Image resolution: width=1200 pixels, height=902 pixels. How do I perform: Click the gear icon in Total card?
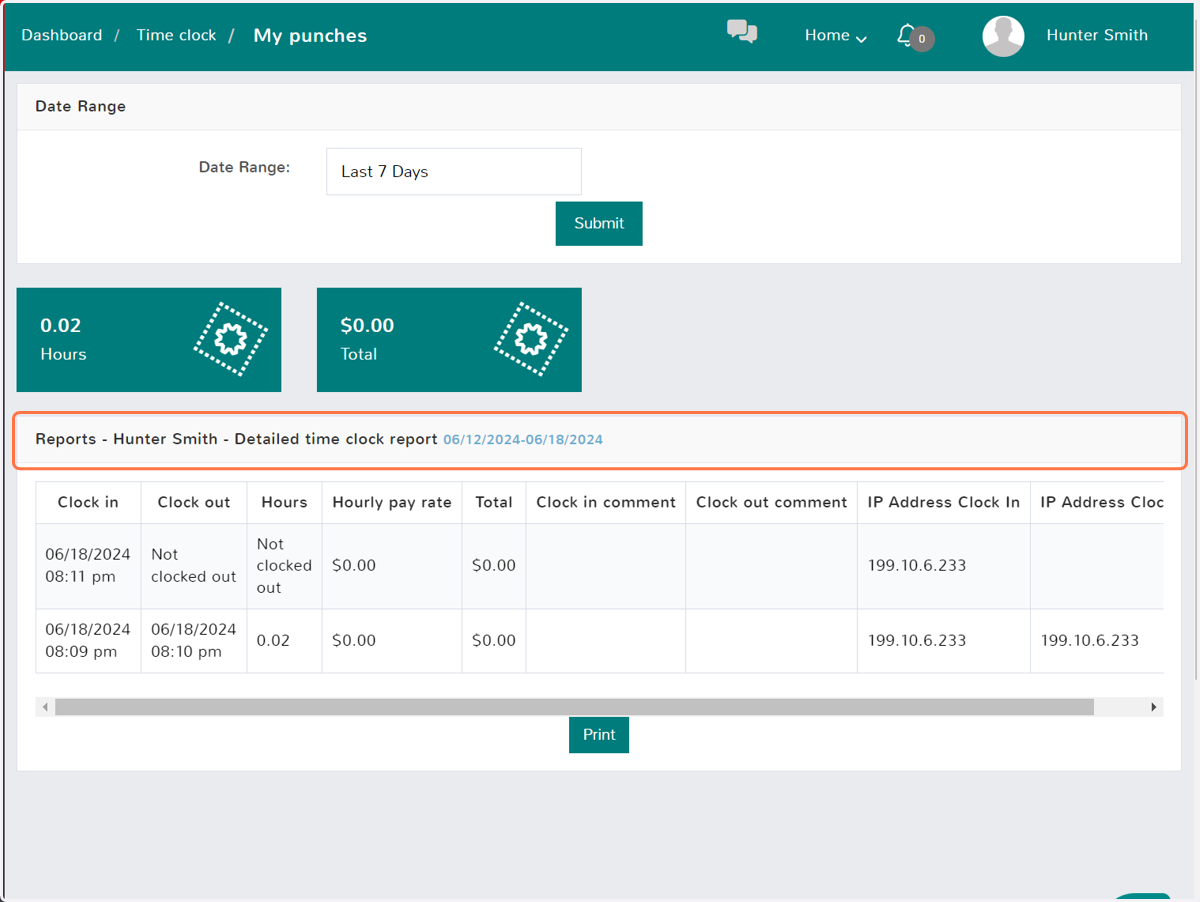pos(531,340)
